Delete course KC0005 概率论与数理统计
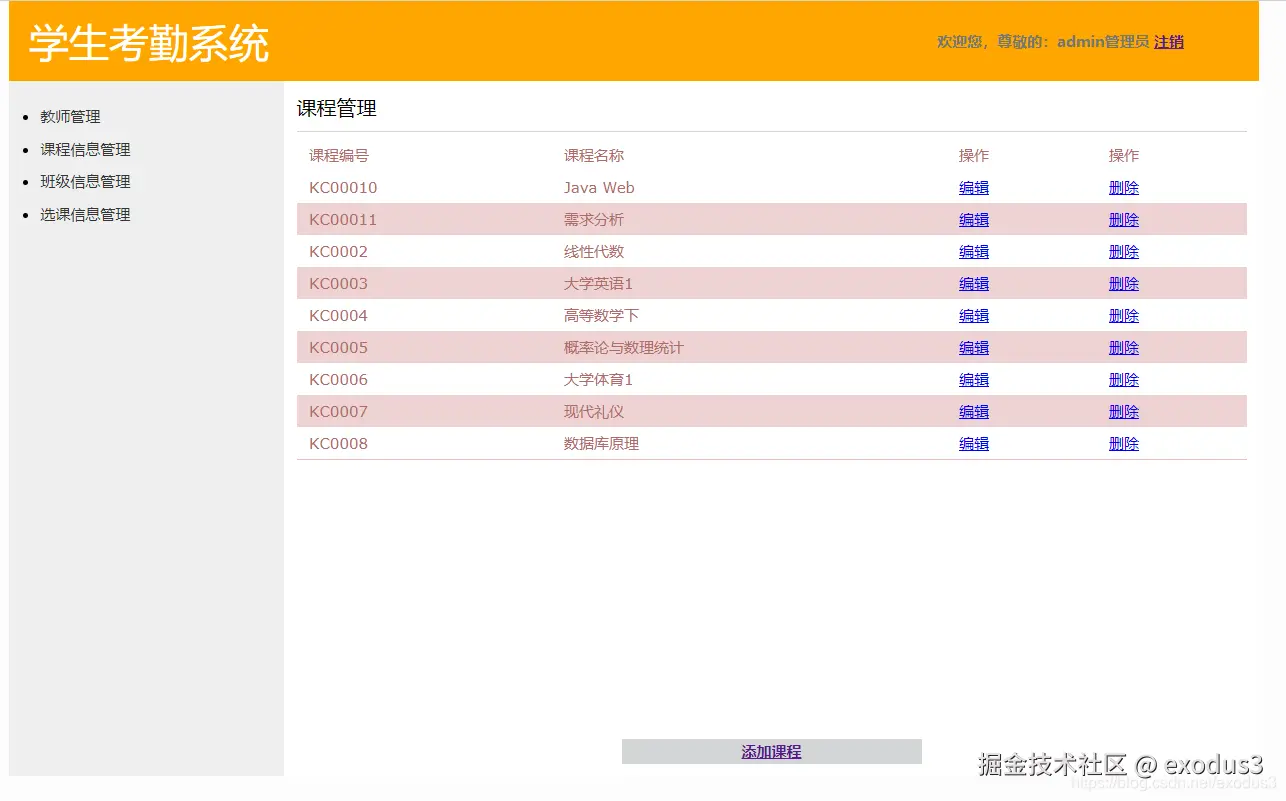 coord(1124,348)
